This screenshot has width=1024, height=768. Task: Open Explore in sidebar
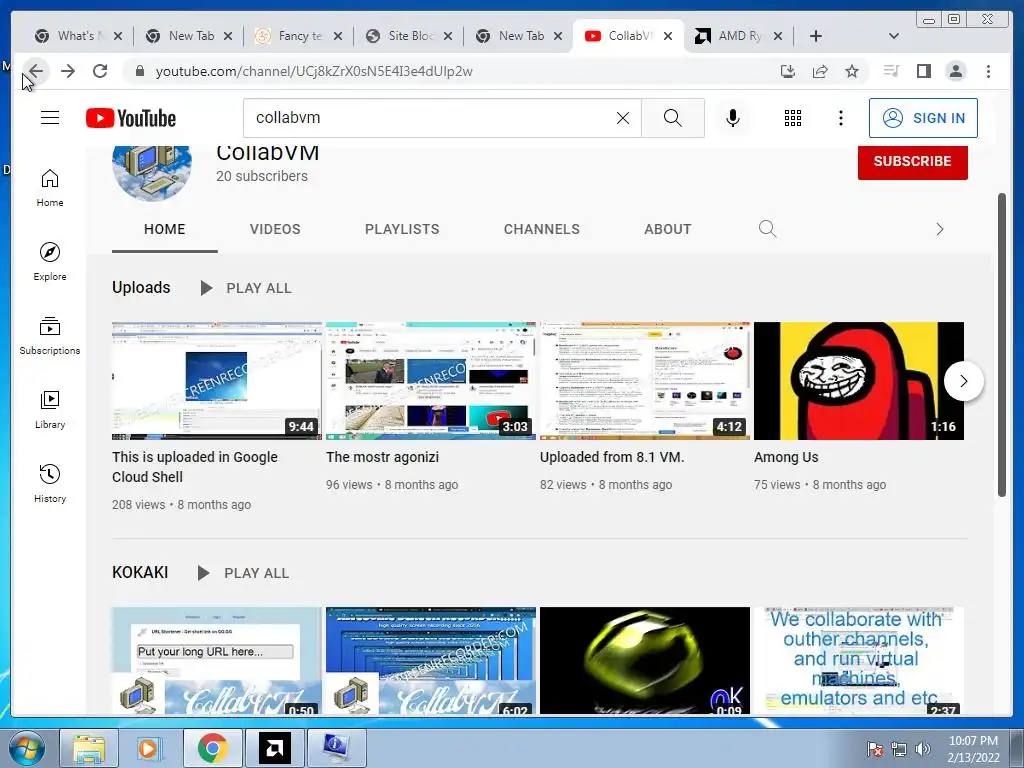pos(50,262)
